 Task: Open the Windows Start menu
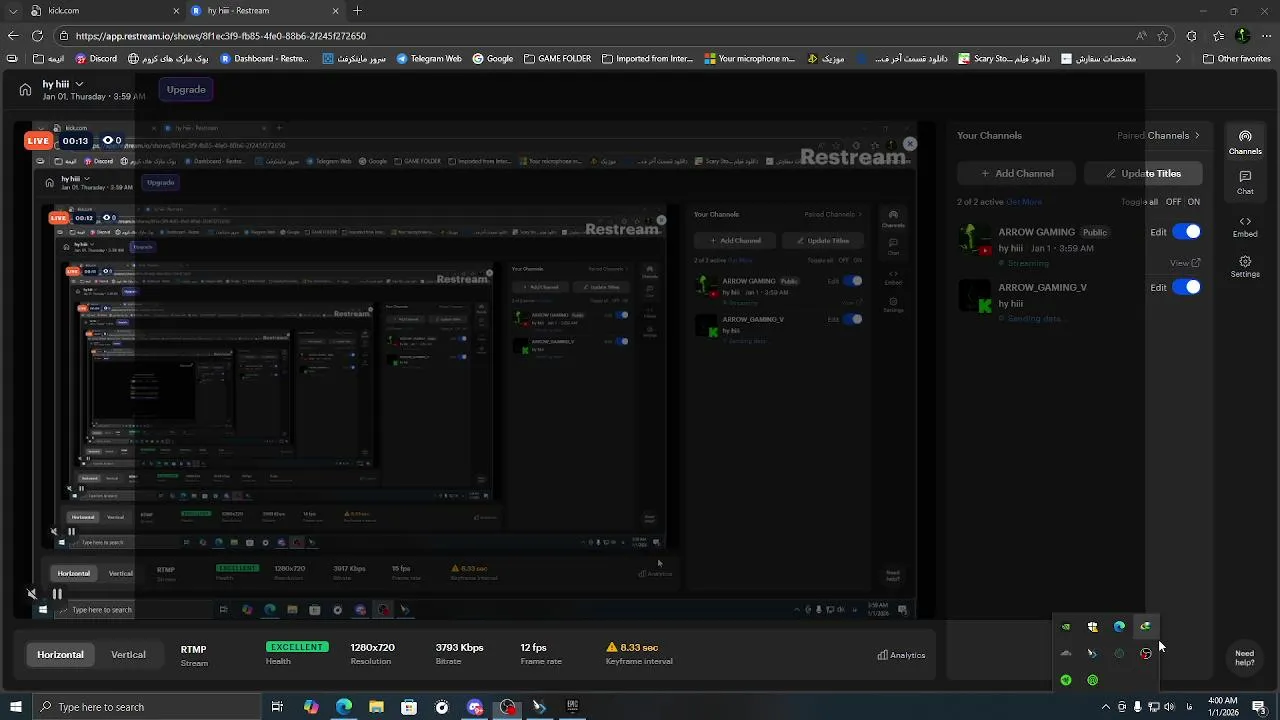(15, 707)
